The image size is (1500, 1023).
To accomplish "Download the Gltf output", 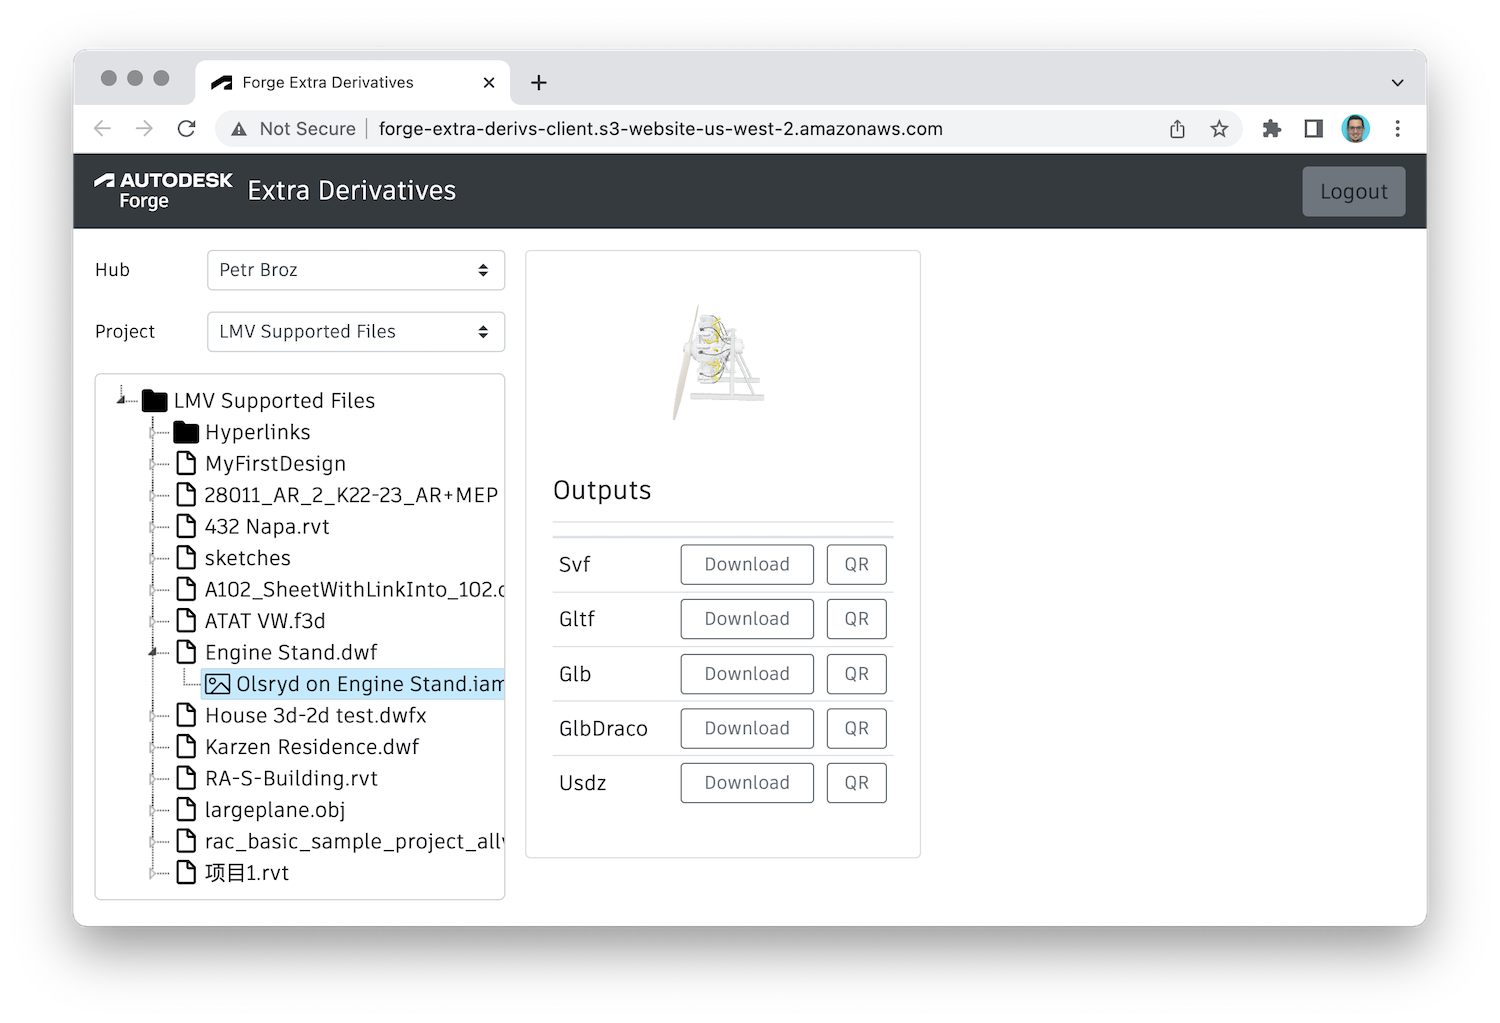I will tap(747, 619).
